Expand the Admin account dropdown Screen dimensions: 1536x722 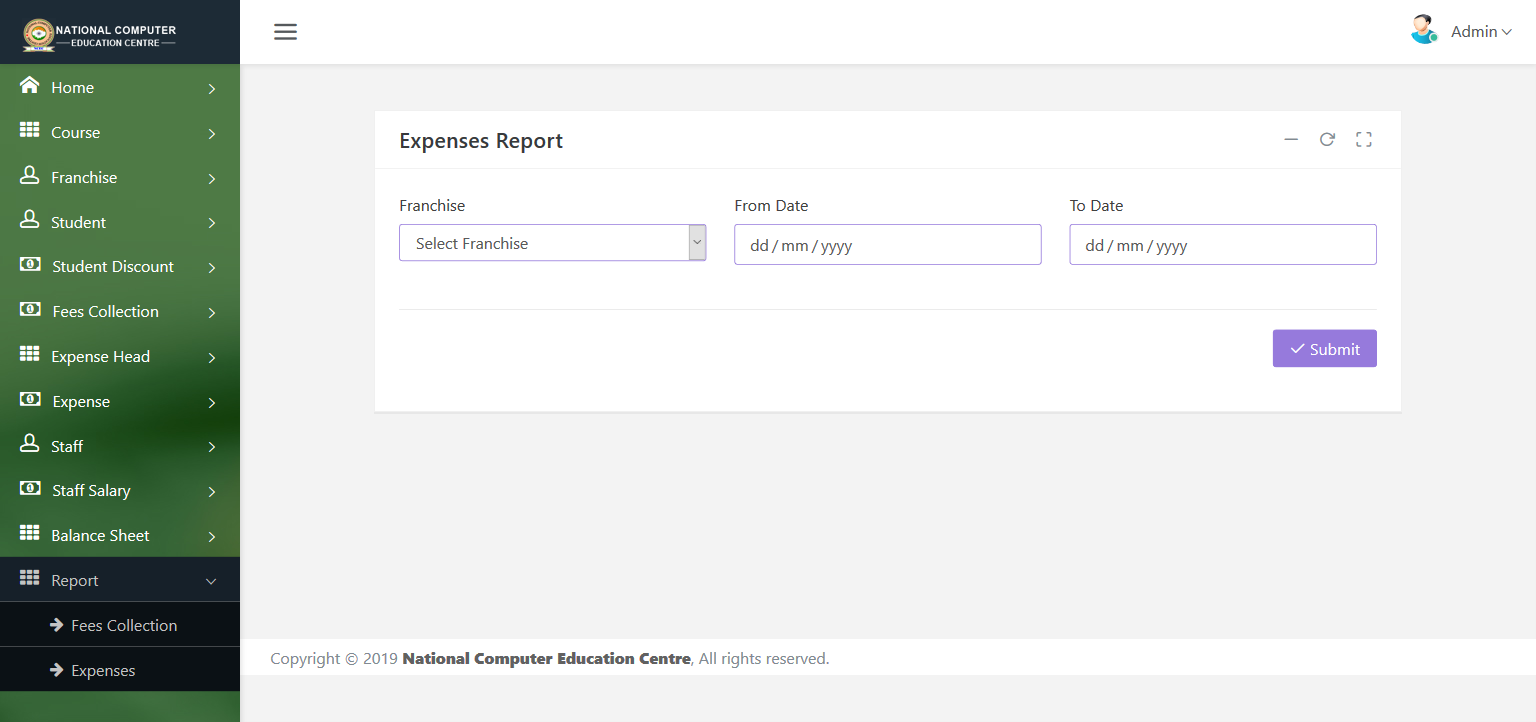pyautogui.click(x=1481, y=32)
